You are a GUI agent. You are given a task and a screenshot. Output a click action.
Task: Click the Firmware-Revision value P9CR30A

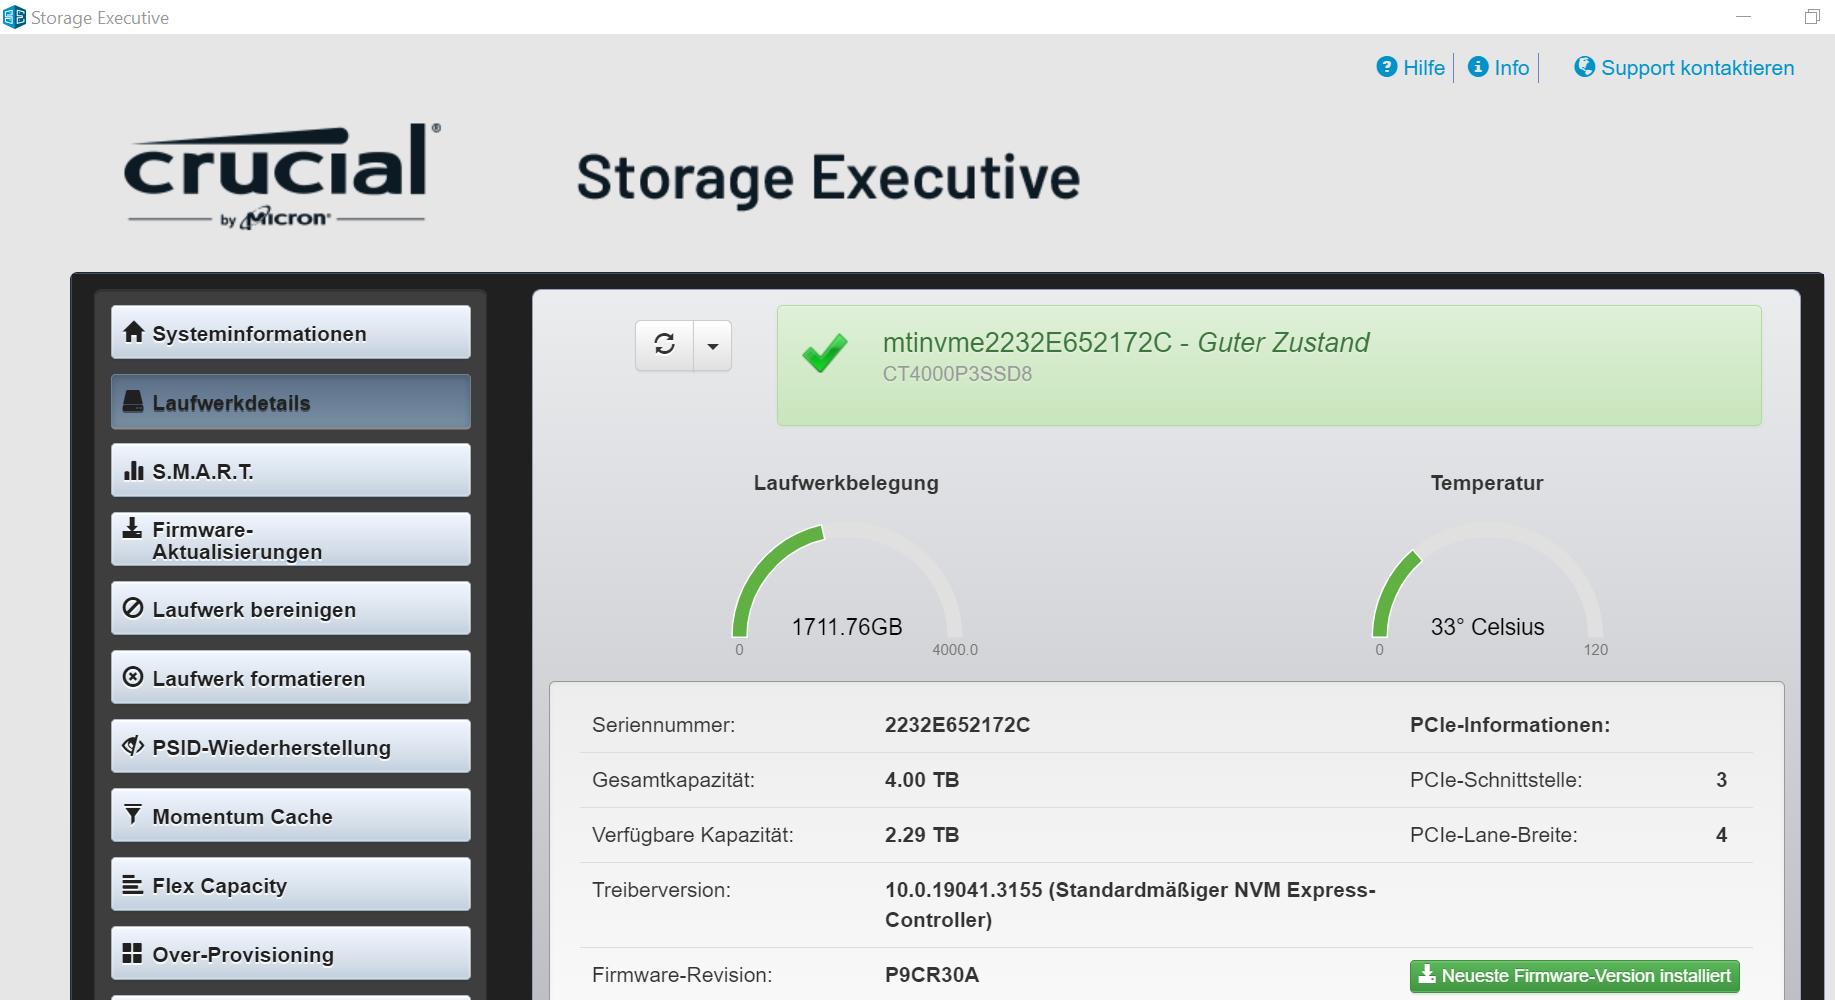[x=932, y=975]
